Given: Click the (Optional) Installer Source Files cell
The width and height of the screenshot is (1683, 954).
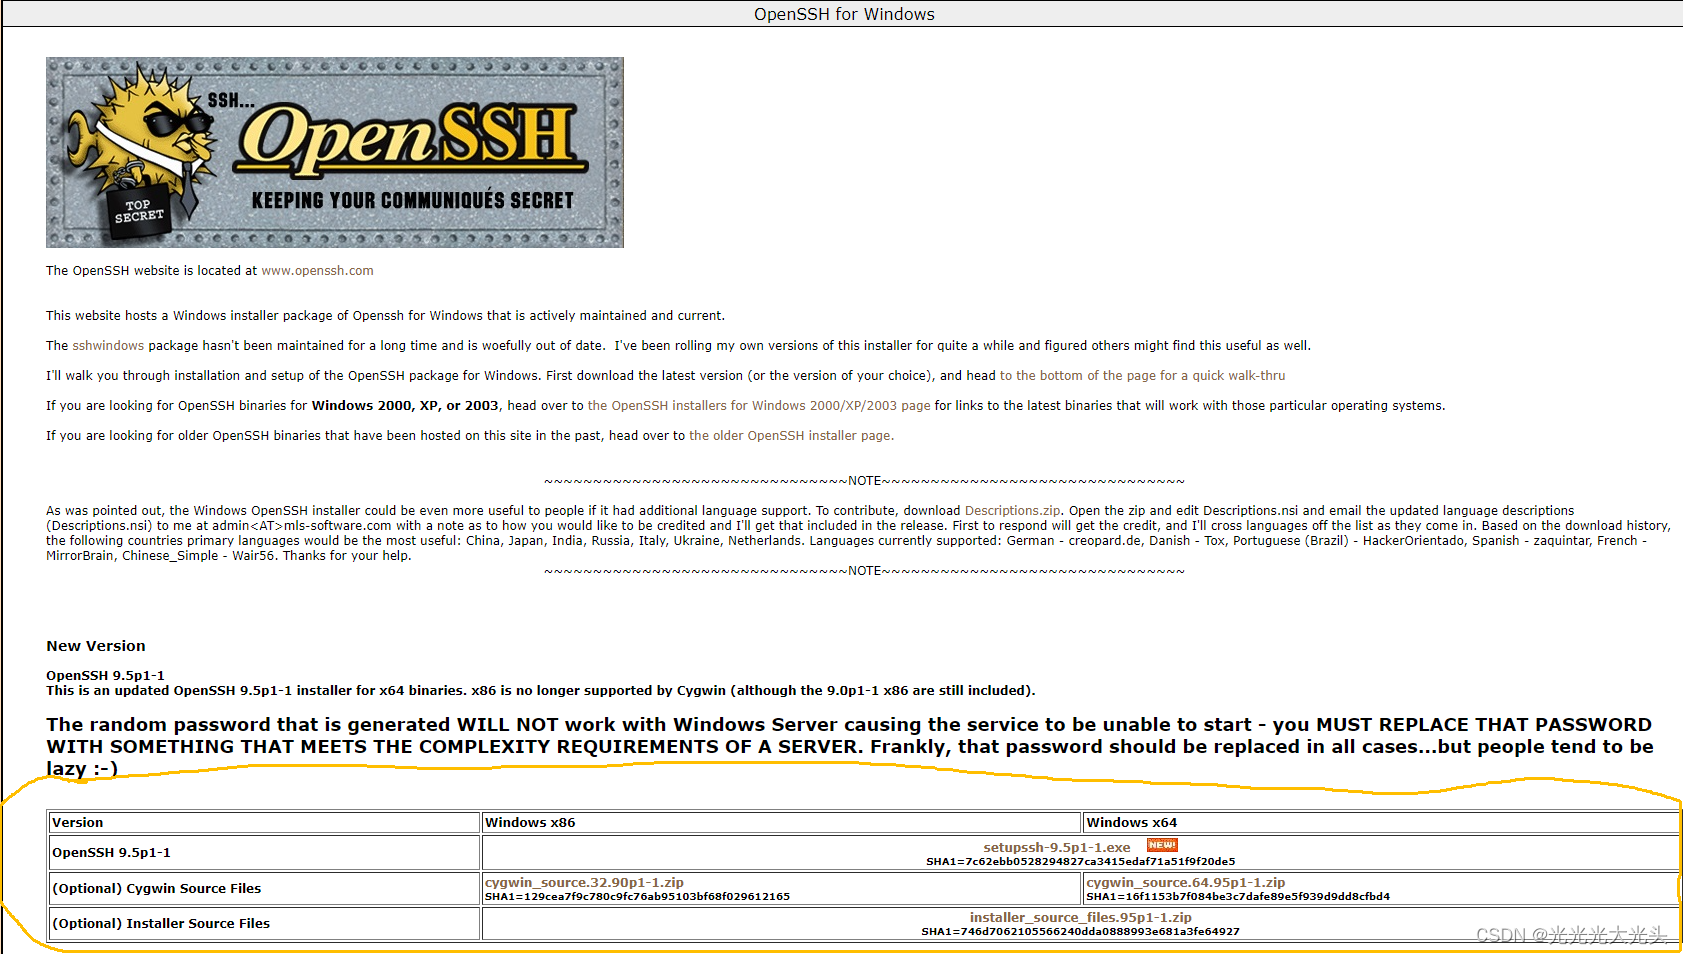Looking at the screenshot, I should click(161, 923).
